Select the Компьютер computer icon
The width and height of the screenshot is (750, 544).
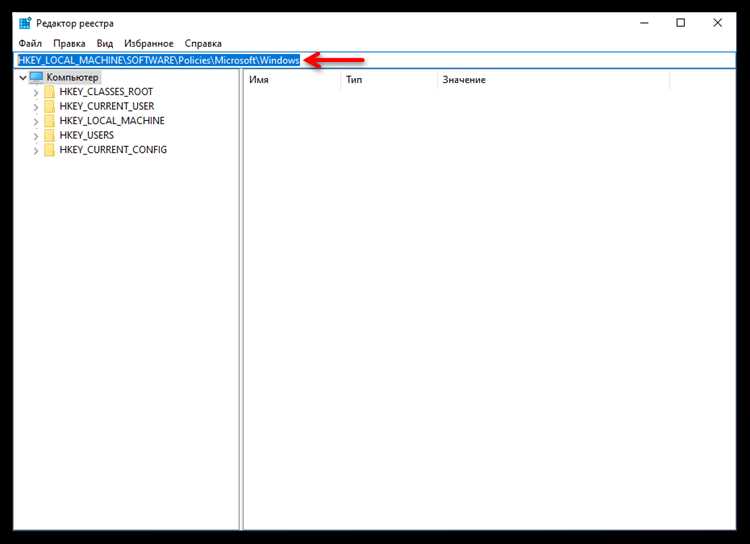[x=36, y=77]
